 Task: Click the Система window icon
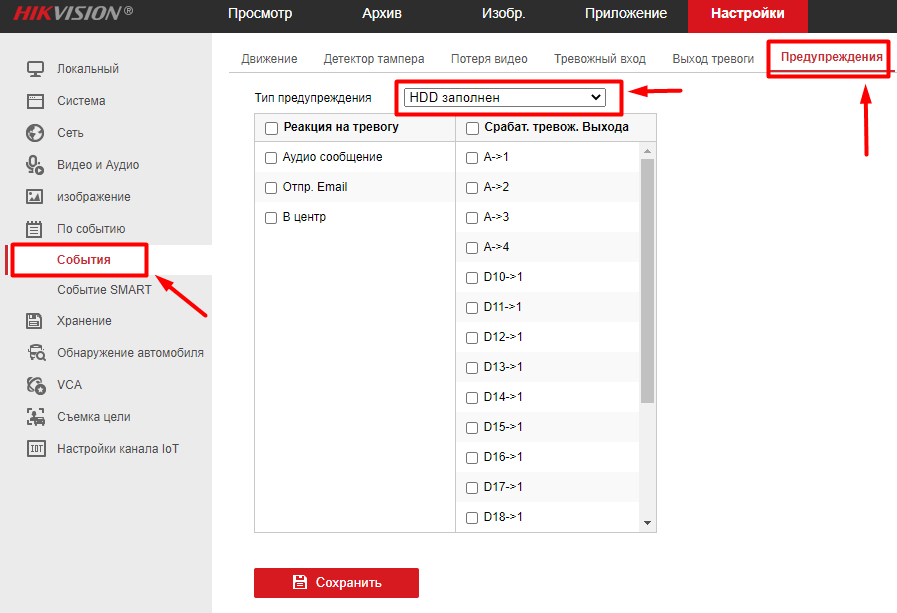pyautogui.click(x=35, y=101)
